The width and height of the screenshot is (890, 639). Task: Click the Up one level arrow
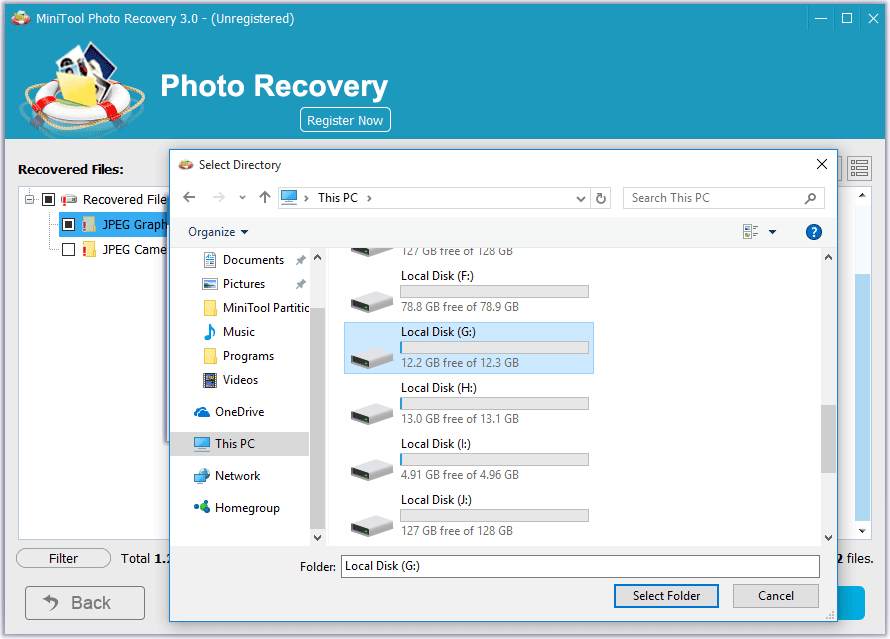point(265,197)
